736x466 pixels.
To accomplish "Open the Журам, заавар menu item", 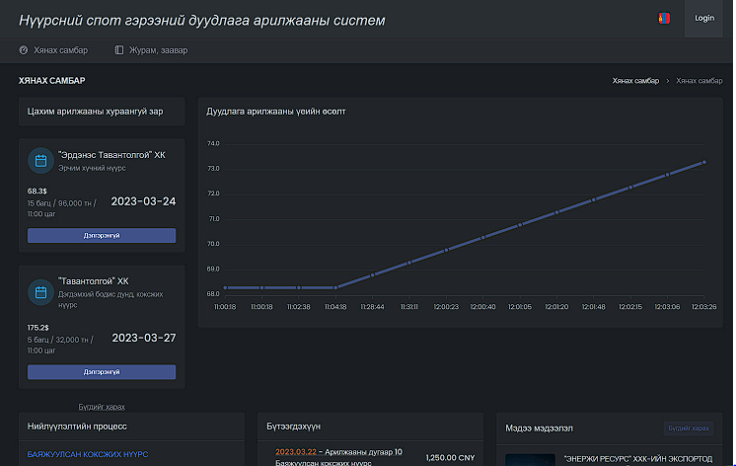I will [158, 50].
